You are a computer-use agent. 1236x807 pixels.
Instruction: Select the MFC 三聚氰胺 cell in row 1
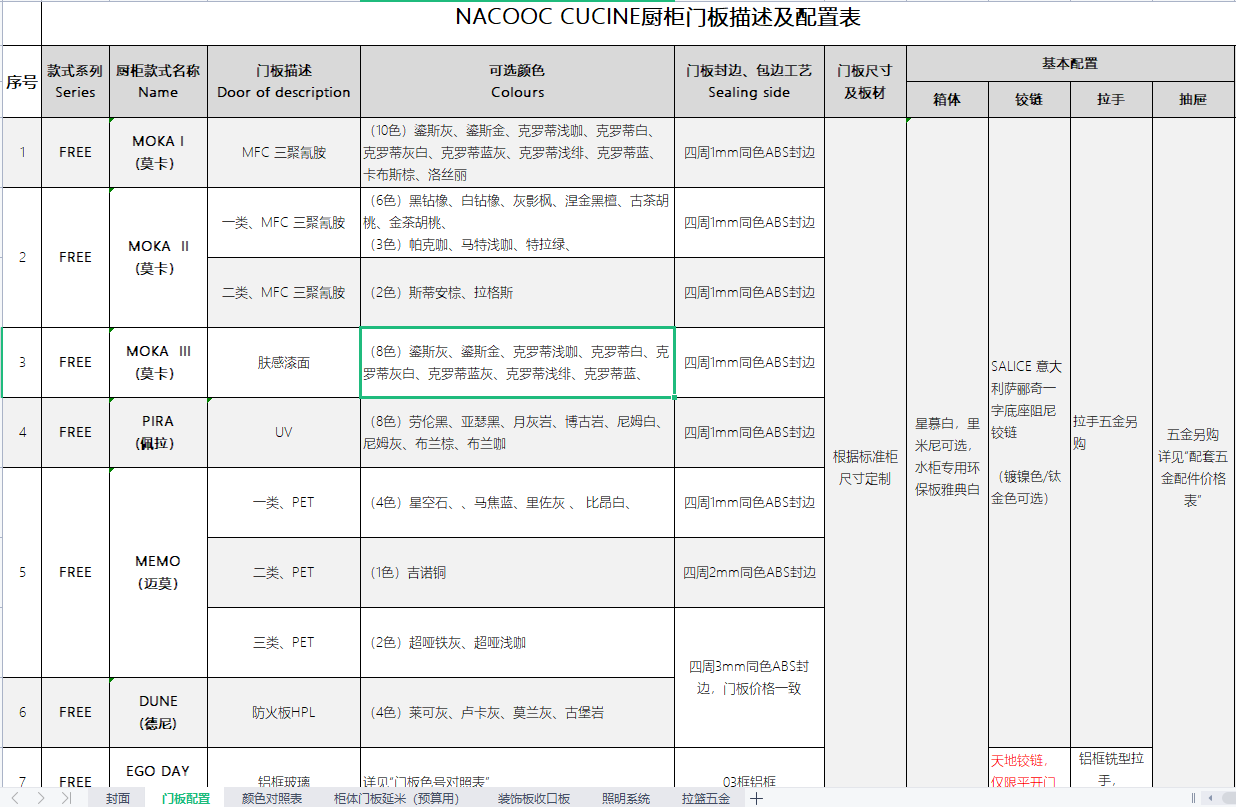(284, 152)
